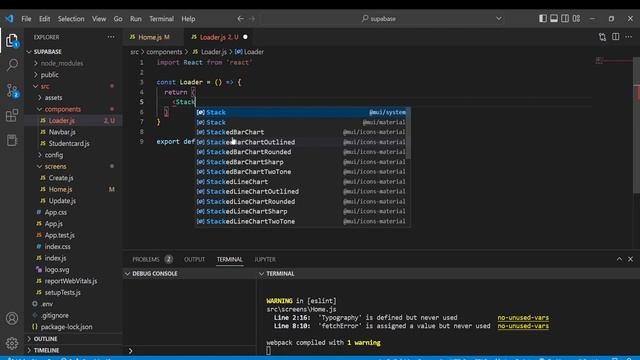The height and width of the screenshot is (360, 640).
Task: Choose StackedBarChartRounded autocomplete suggestion
Action: (301, 152)
